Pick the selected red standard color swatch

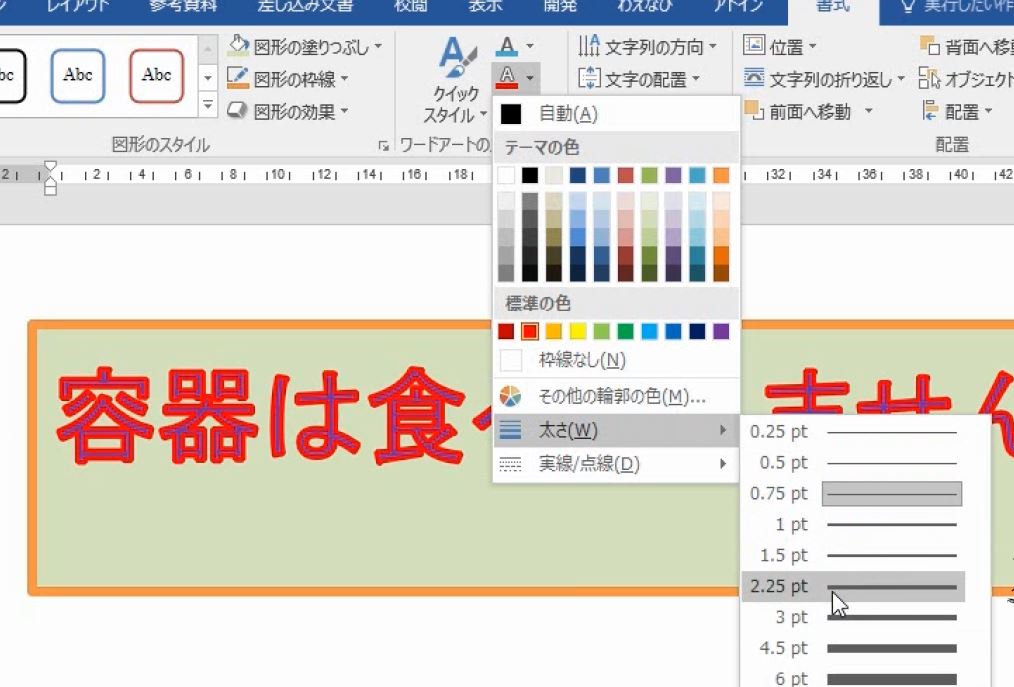point(530,331)
